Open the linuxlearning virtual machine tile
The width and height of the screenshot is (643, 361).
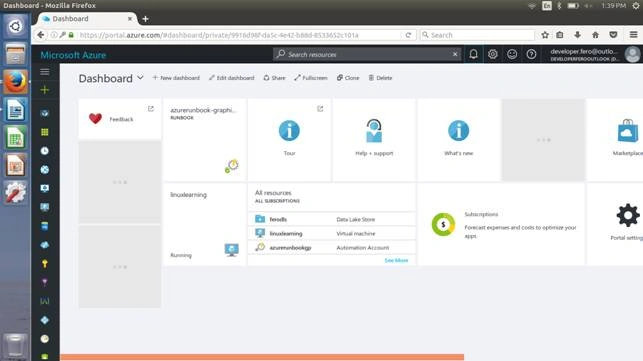click(204, 224)
